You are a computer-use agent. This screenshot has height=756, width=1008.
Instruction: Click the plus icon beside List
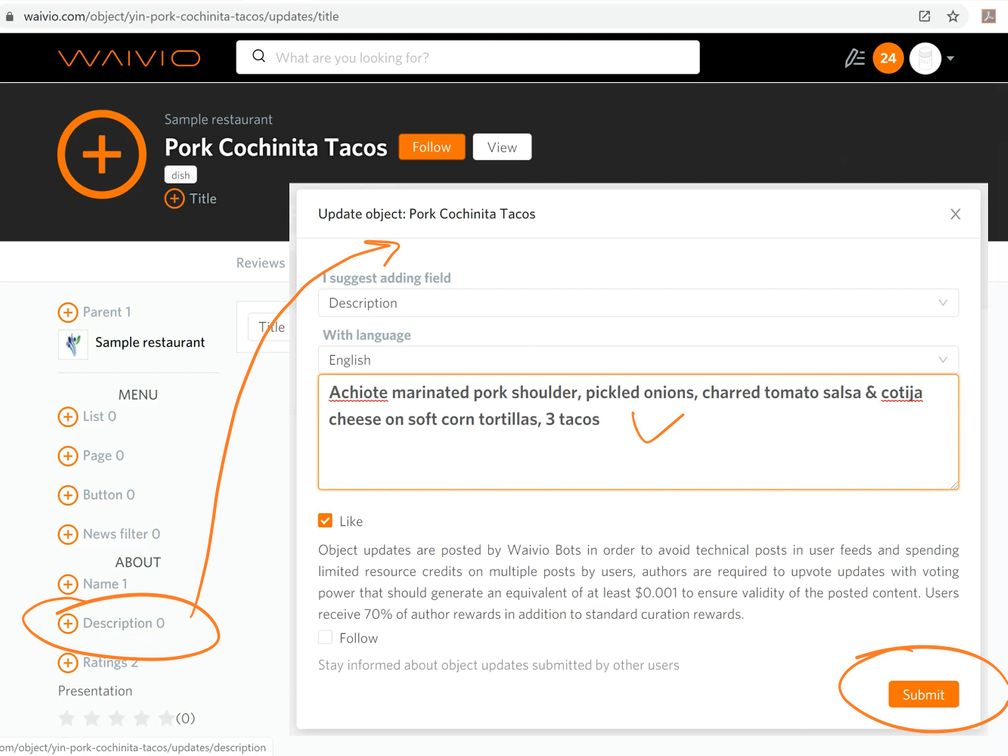(x=67, y=416)
